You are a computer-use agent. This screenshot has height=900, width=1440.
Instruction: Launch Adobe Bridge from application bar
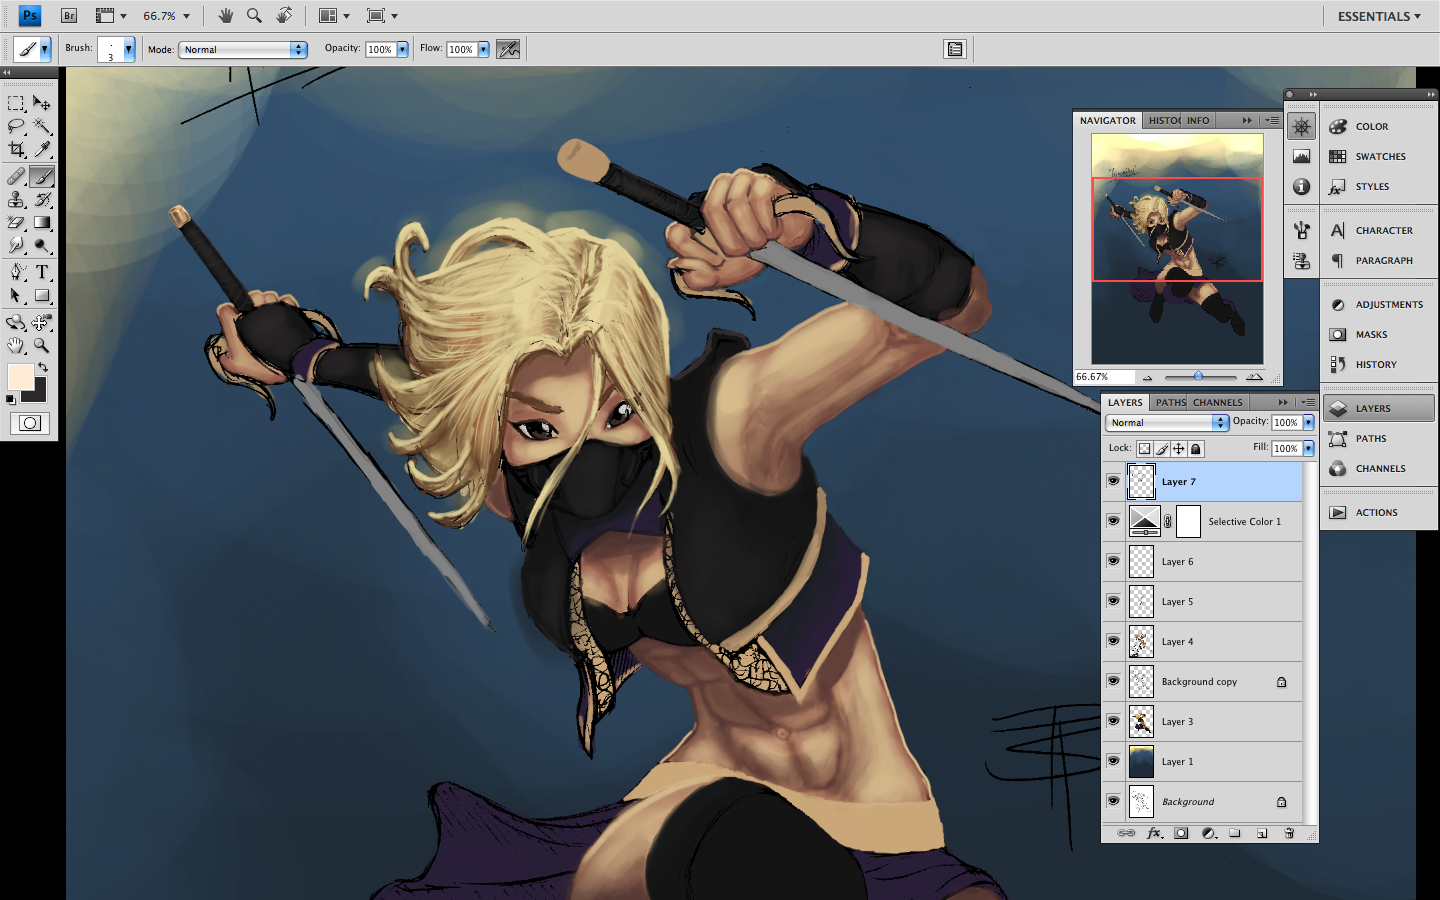69,16
